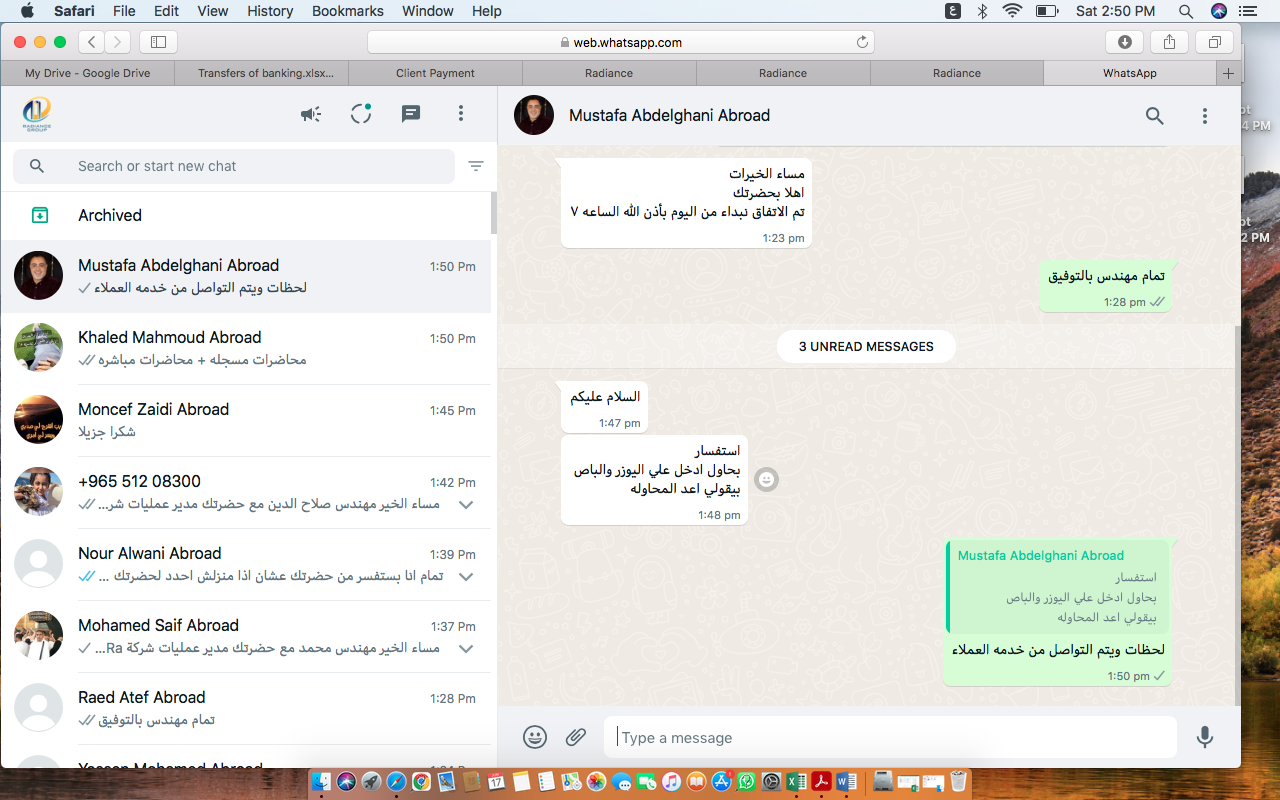Open Mustafa Abdelghani Abroad chat in list

click(x=245, y=276)
